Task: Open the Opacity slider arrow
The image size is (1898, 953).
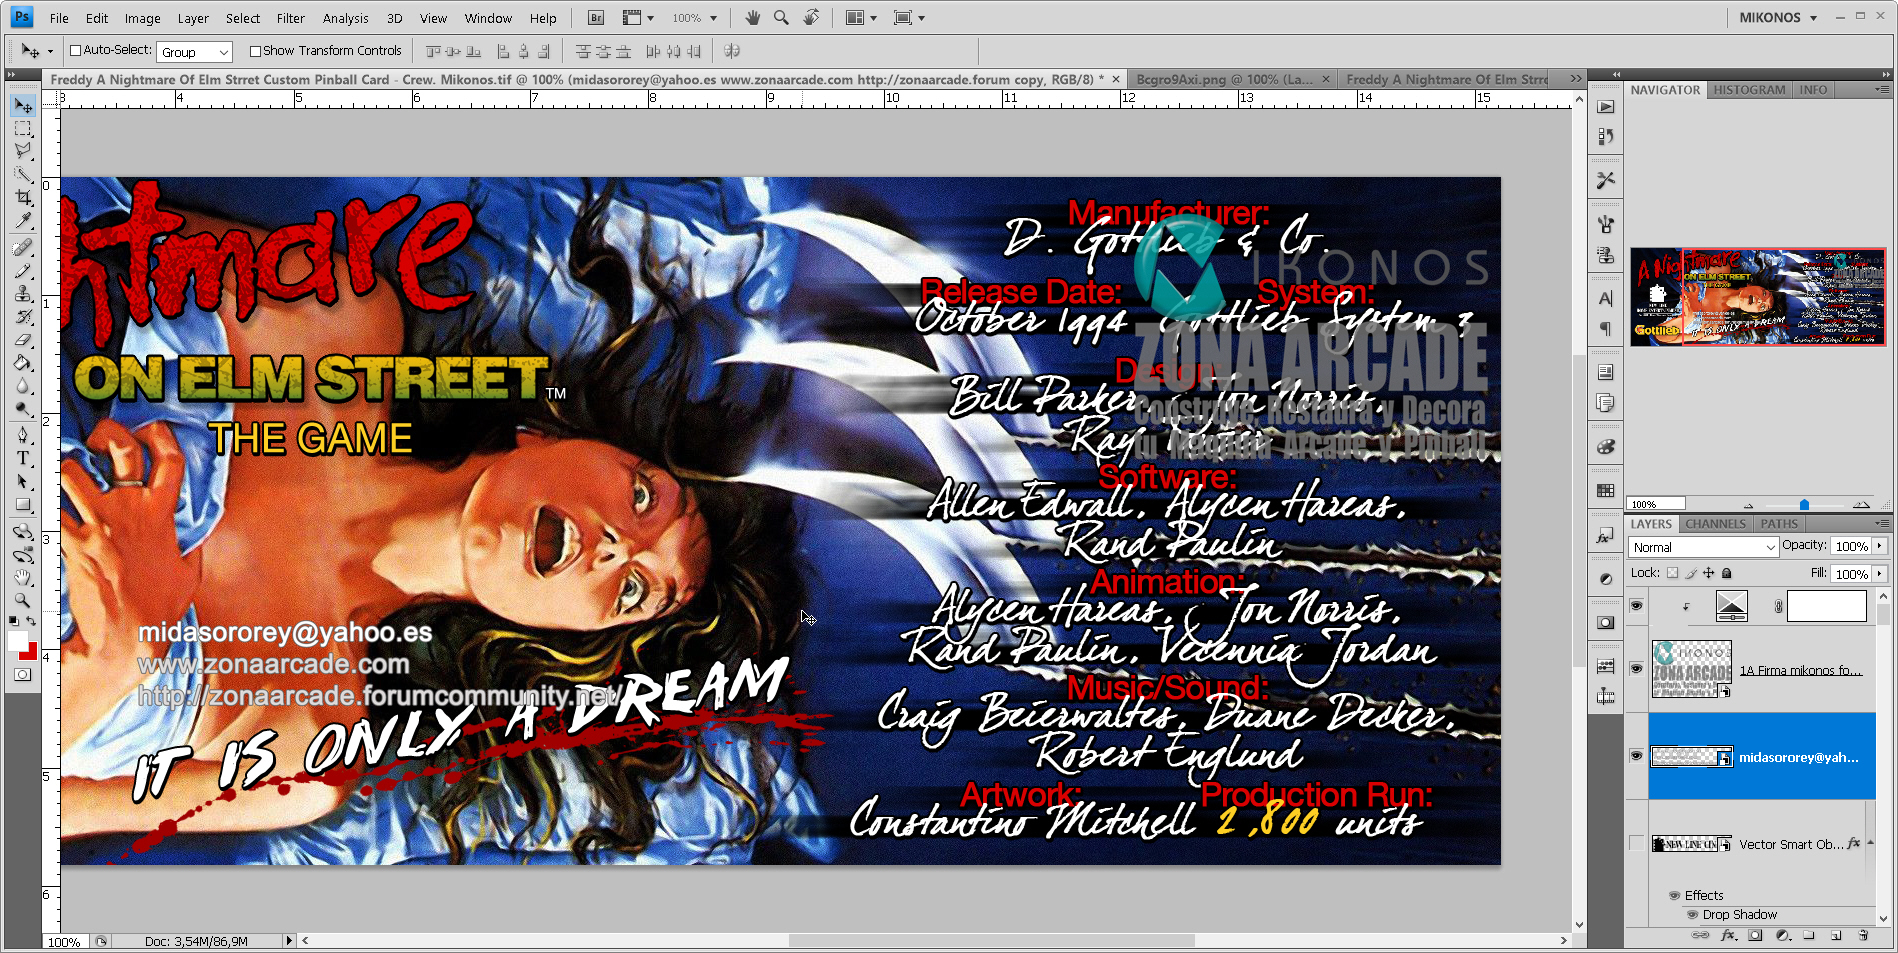Action: coord(1880,546)
